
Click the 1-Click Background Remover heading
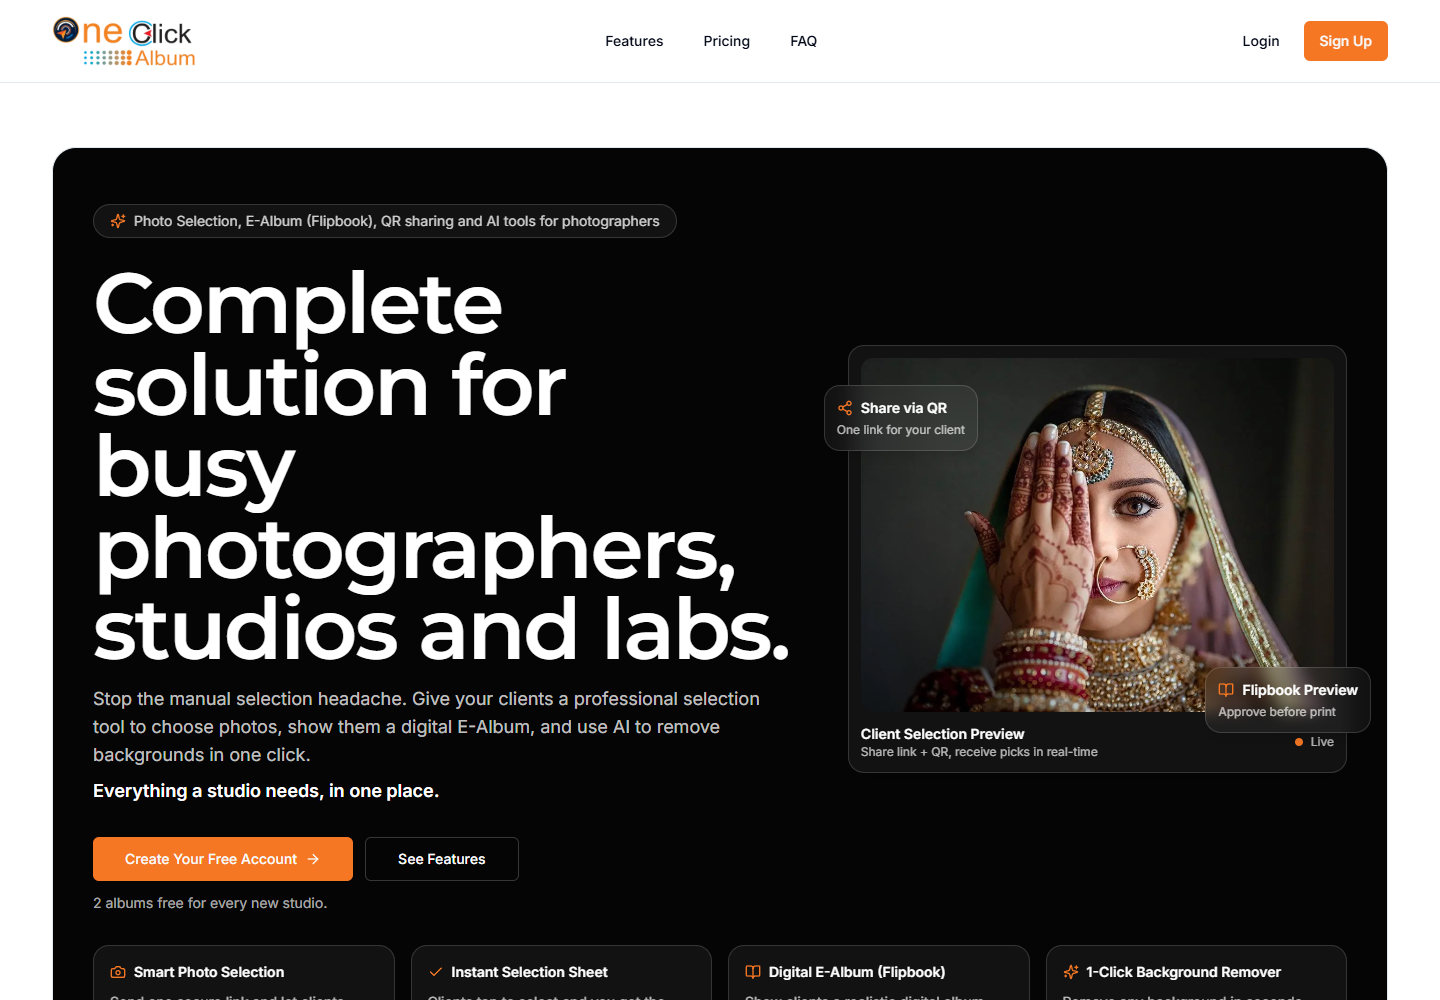pos(1183,972)
